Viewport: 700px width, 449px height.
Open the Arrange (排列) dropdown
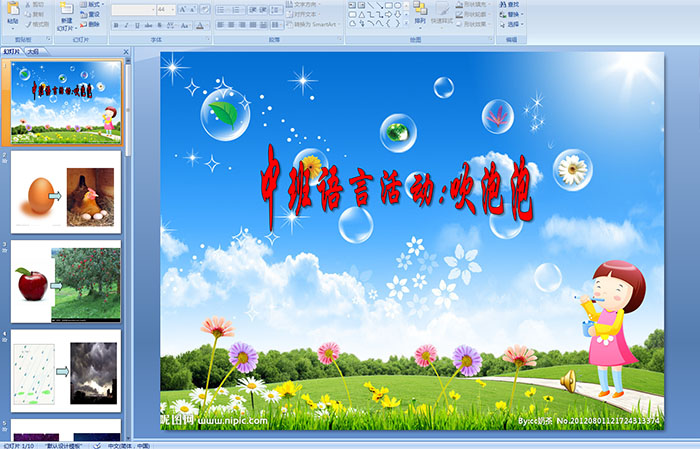click(420, 14)
